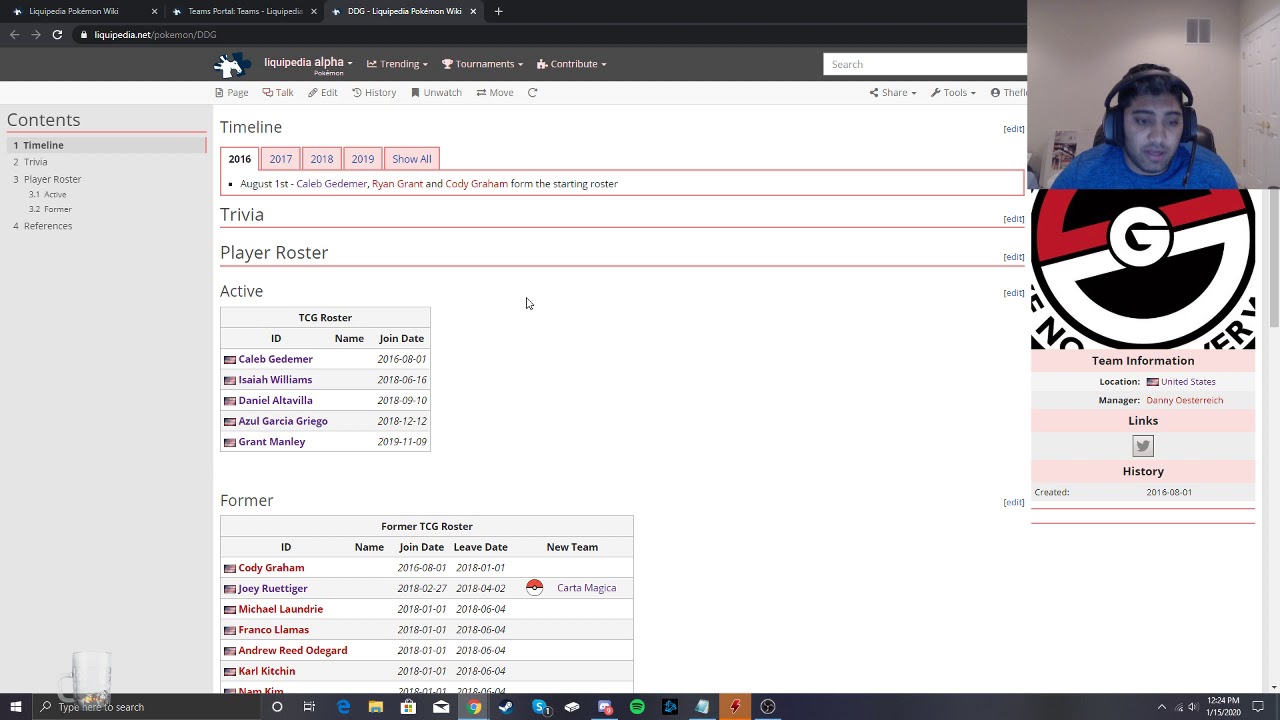Open Grant Manley player page

[x=271, y=442]
